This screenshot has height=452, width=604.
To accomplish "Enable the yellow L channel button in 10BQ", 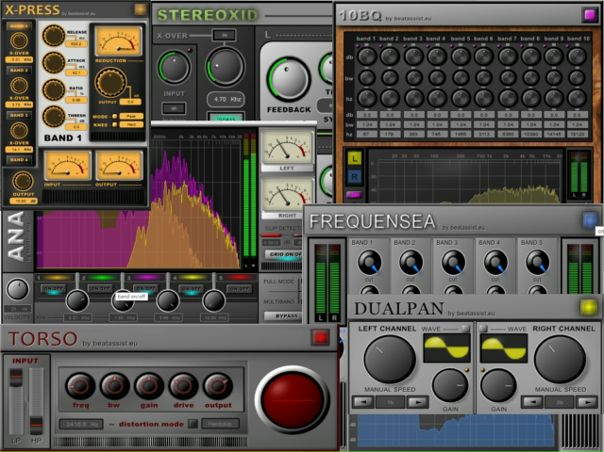I will click(x=355, y=158).
